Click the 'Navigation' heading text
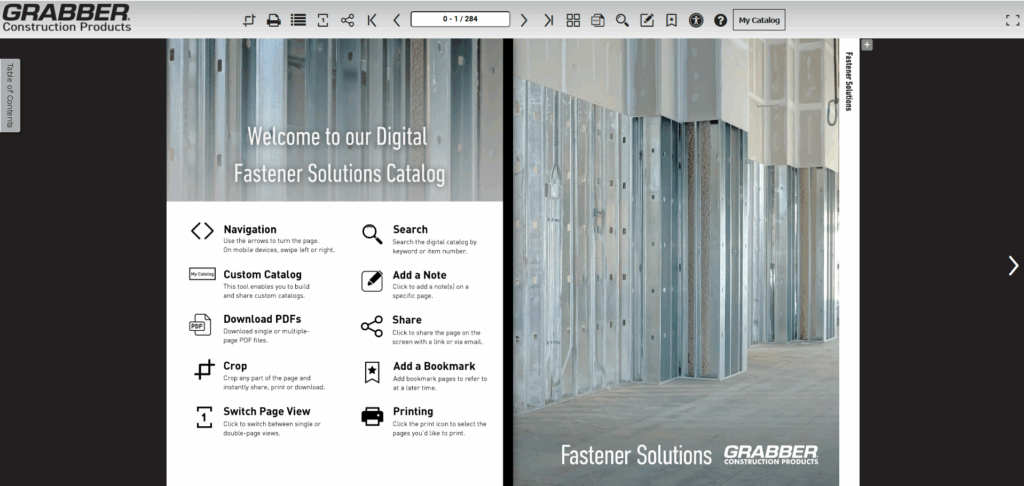This screenshot has width=1024, height=486. 249,229
